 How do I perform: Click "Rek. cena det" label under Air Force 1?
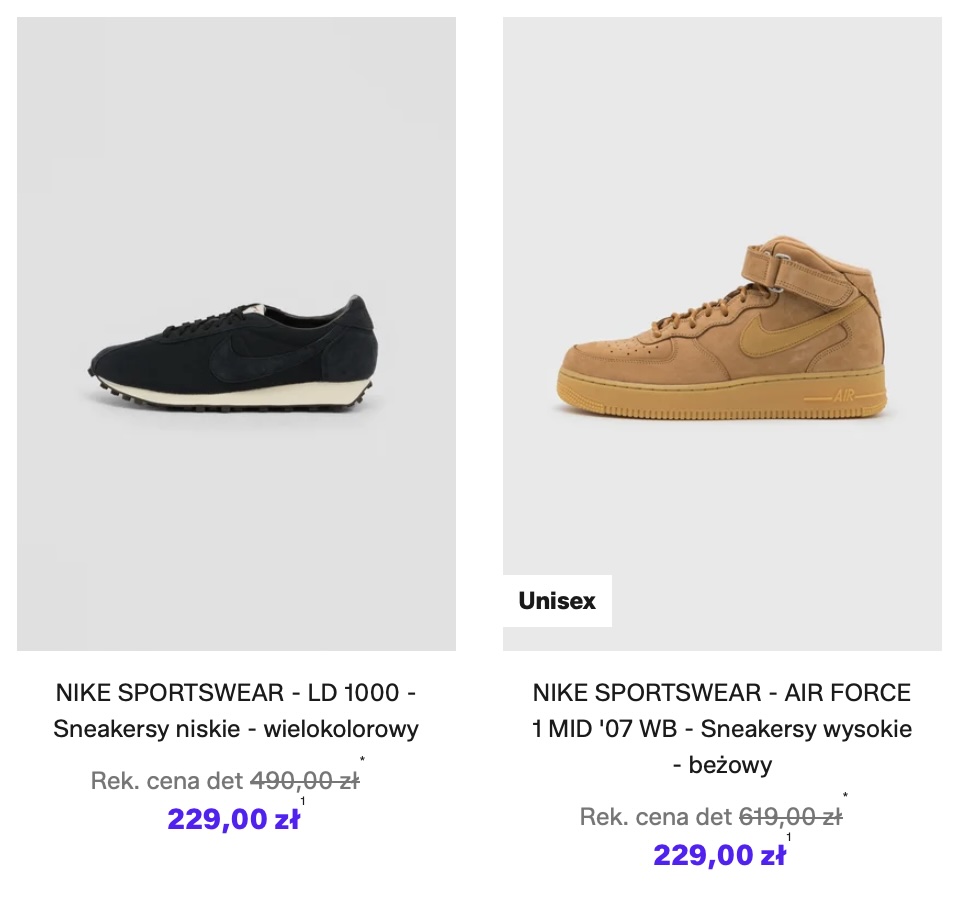click(x=655, y=817)
